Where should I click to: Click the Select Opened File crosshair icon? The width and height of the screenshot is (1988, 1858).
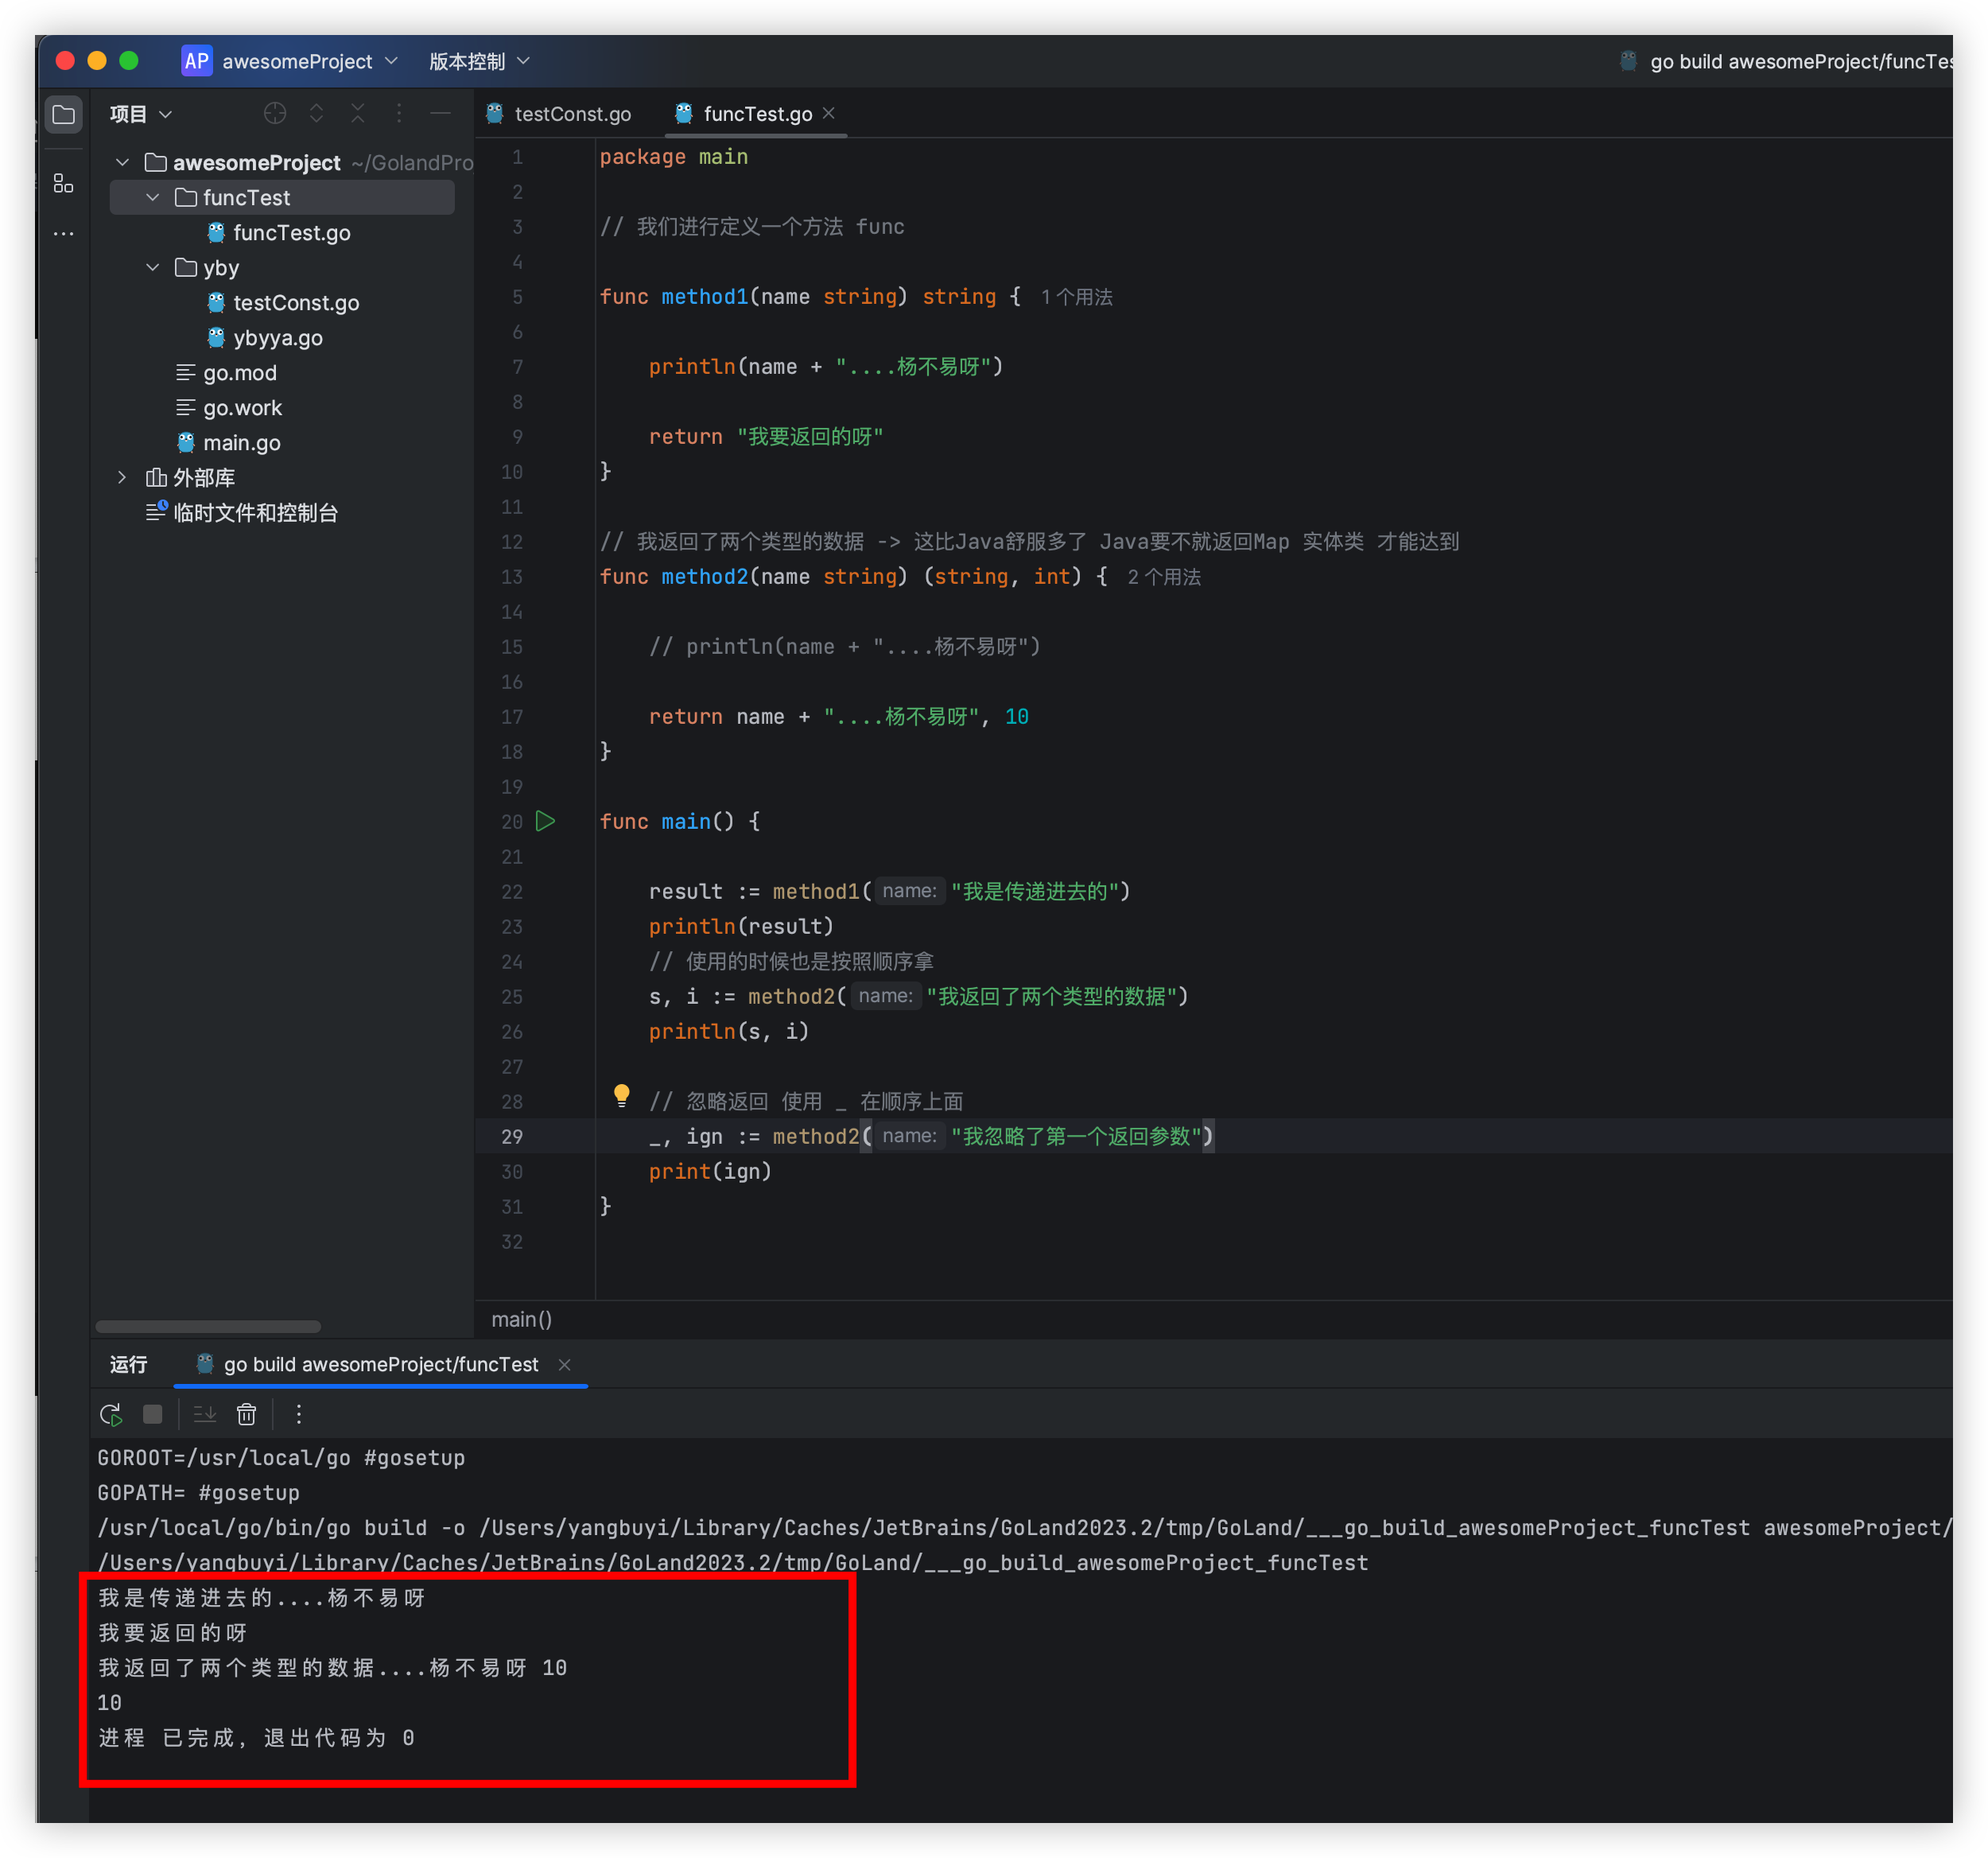click(x=275, y=114)
